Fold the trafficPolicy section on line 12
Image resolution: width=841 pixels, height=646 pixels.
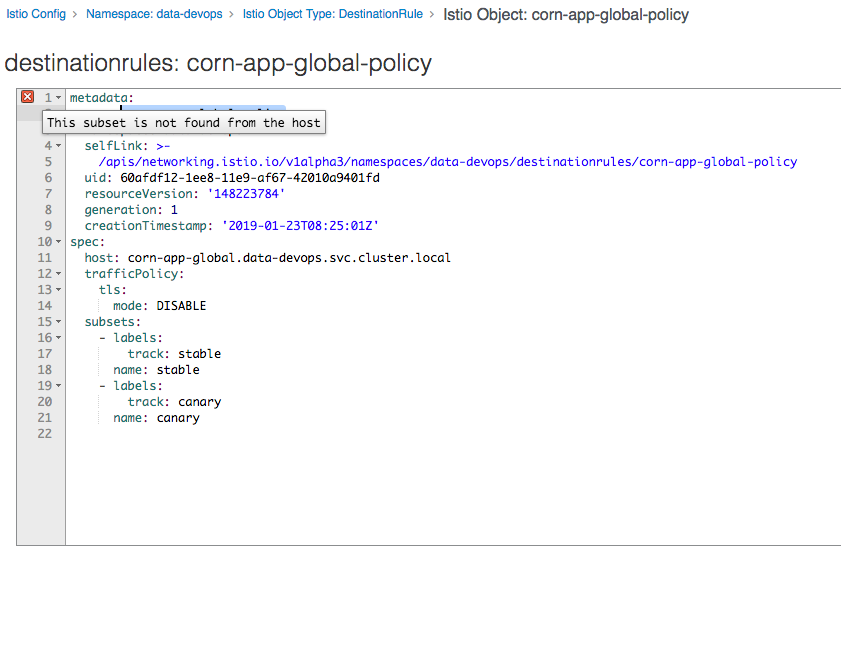(58, 274)
